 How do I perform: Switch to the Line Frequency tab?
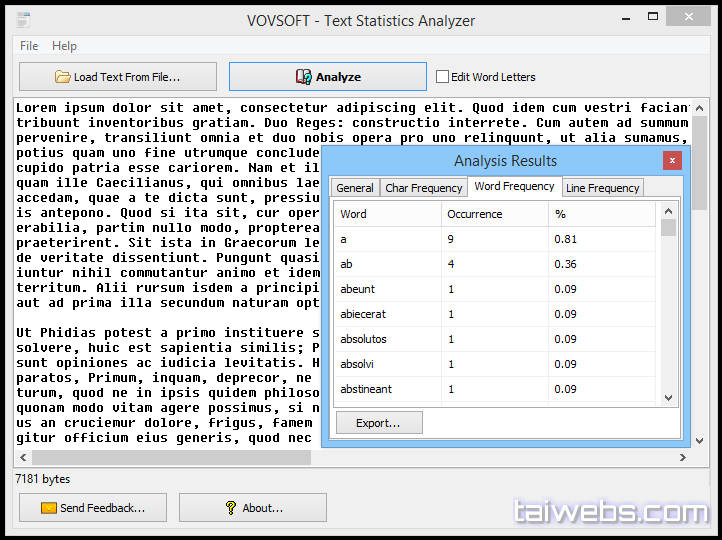(x=602, y=188)
